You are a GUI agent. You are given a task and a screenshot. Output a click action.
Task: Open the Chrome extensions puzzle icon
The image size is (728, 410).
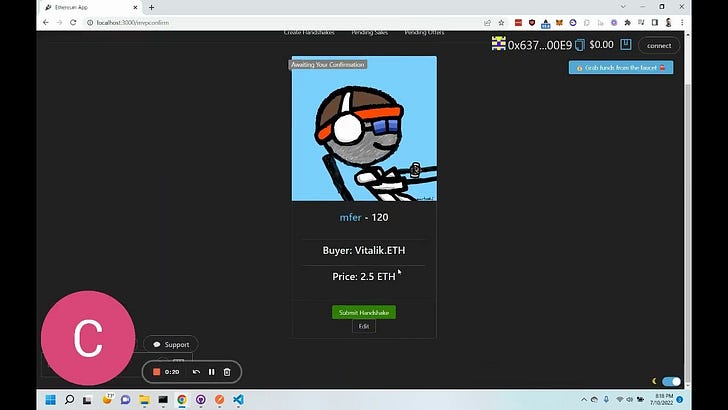pos(628,22)
